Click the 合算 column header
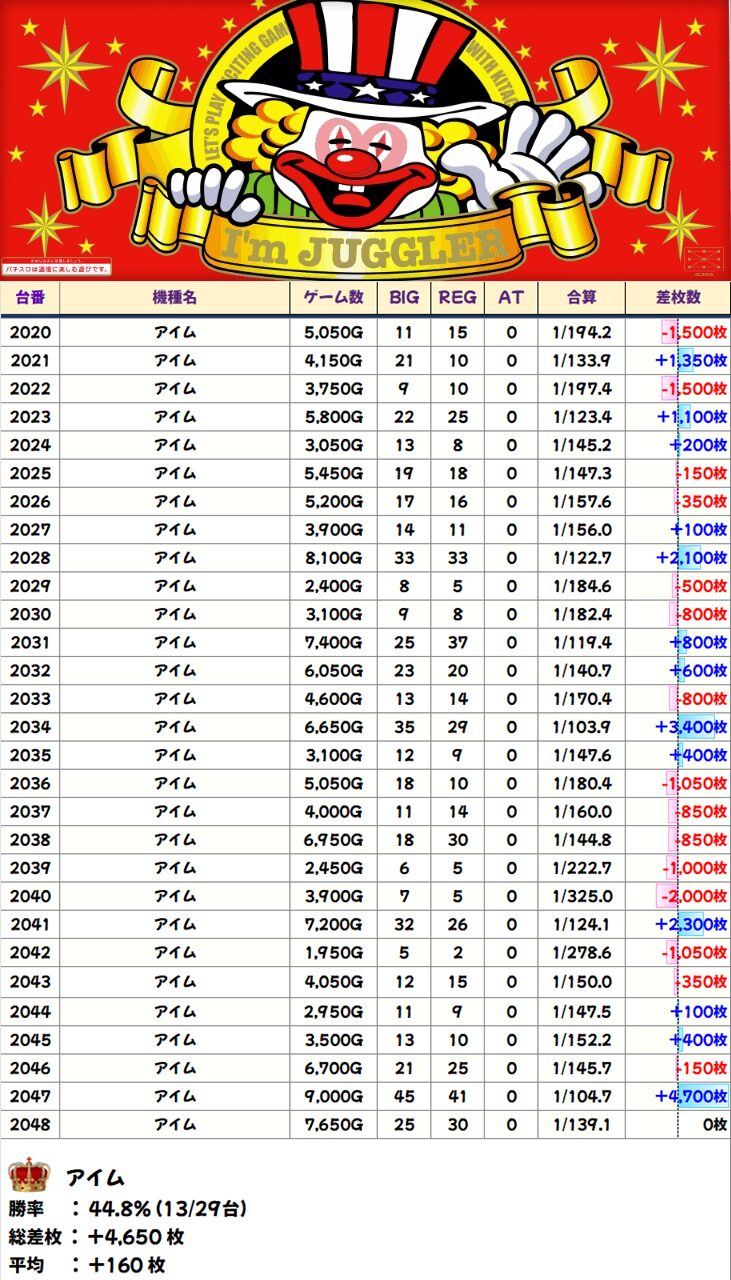Viewport: 731px width, 1280px height. pos(581,298)
